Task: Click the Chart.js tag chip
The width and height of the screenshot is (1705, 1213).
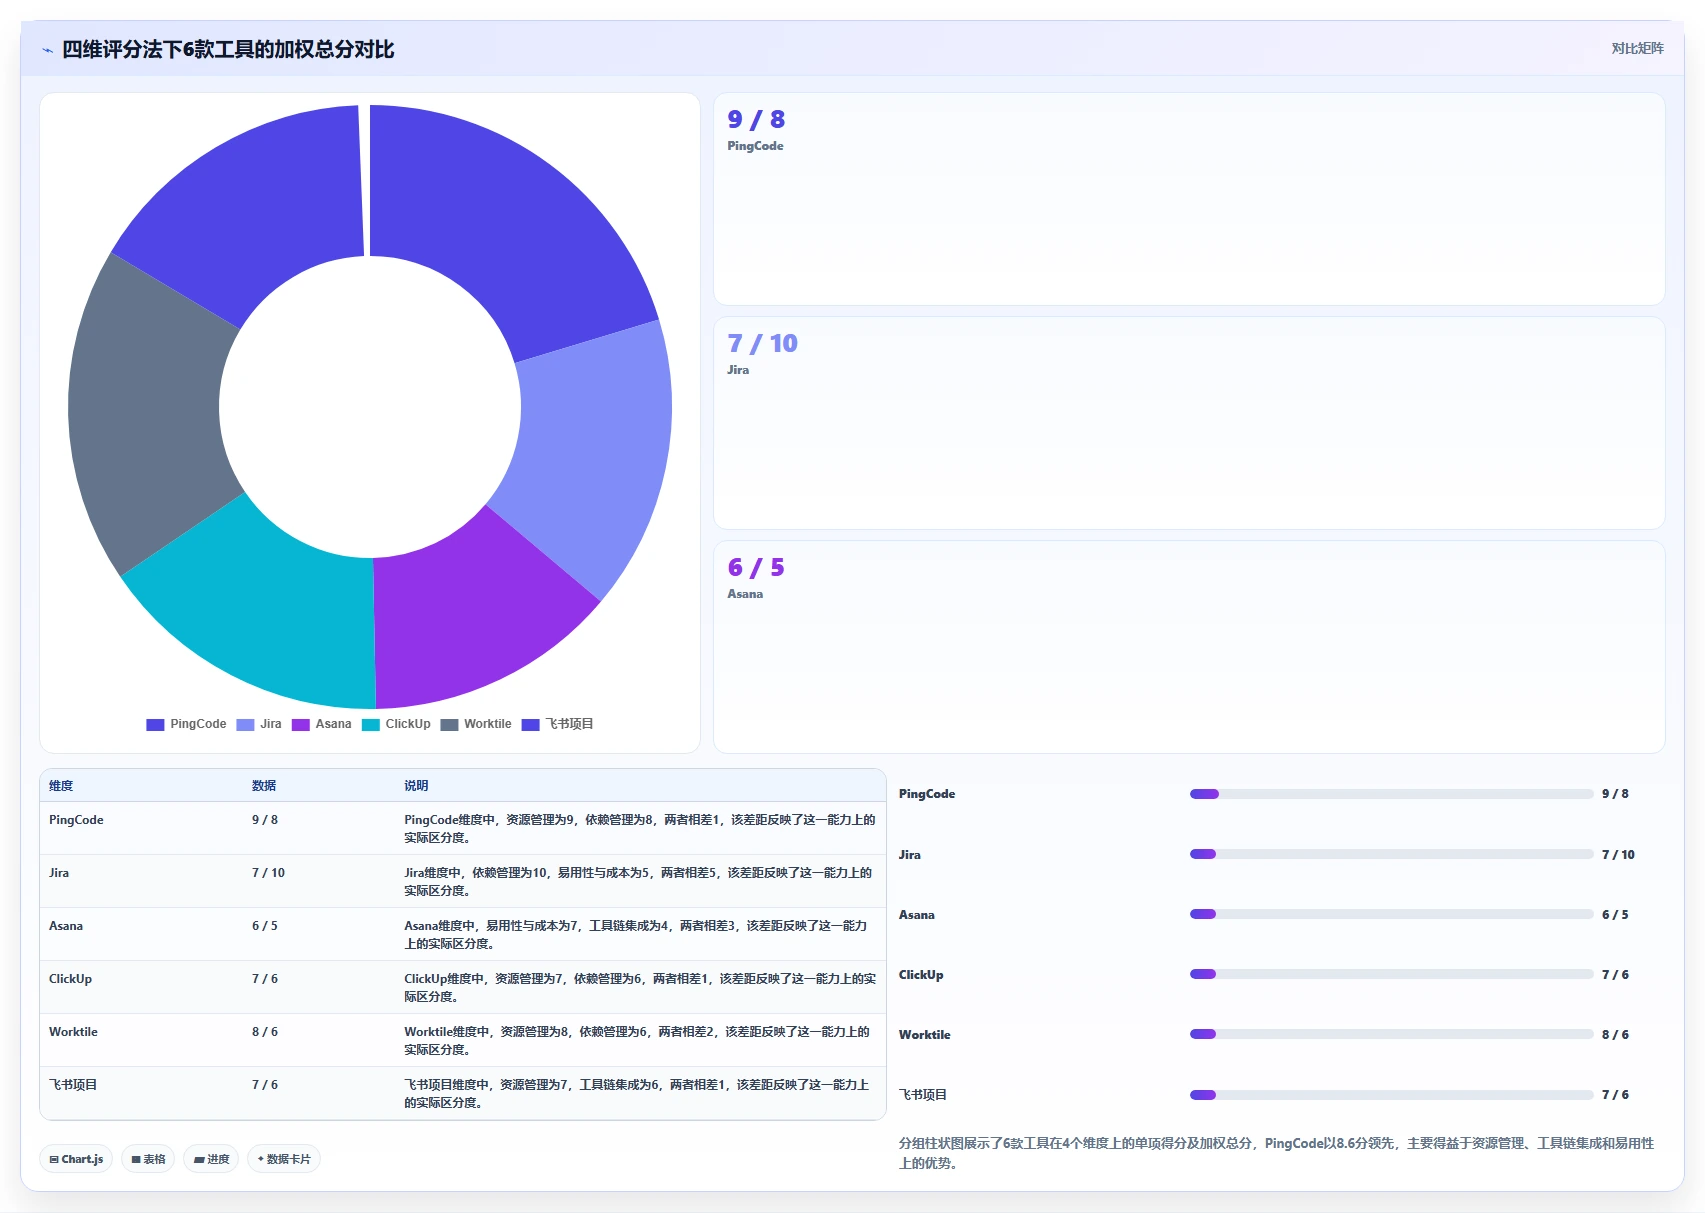Action: pyautogui.click(x=76, y=1159)
